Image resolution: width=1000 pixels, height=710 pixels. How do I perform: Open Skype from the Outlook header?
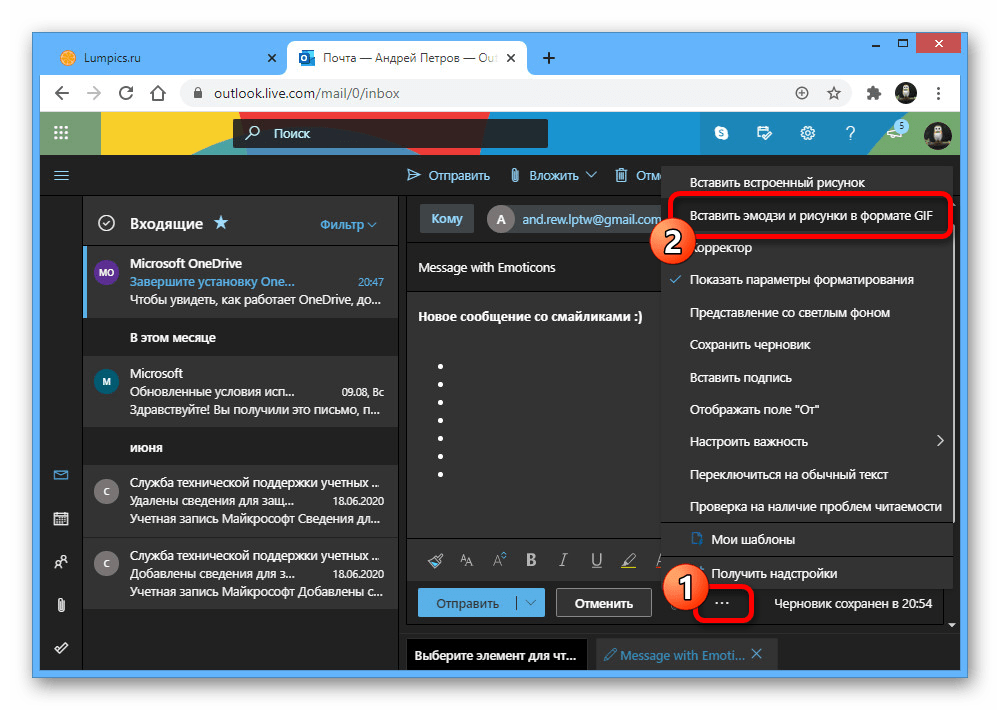pyautogui.click(x=721, y=133)
